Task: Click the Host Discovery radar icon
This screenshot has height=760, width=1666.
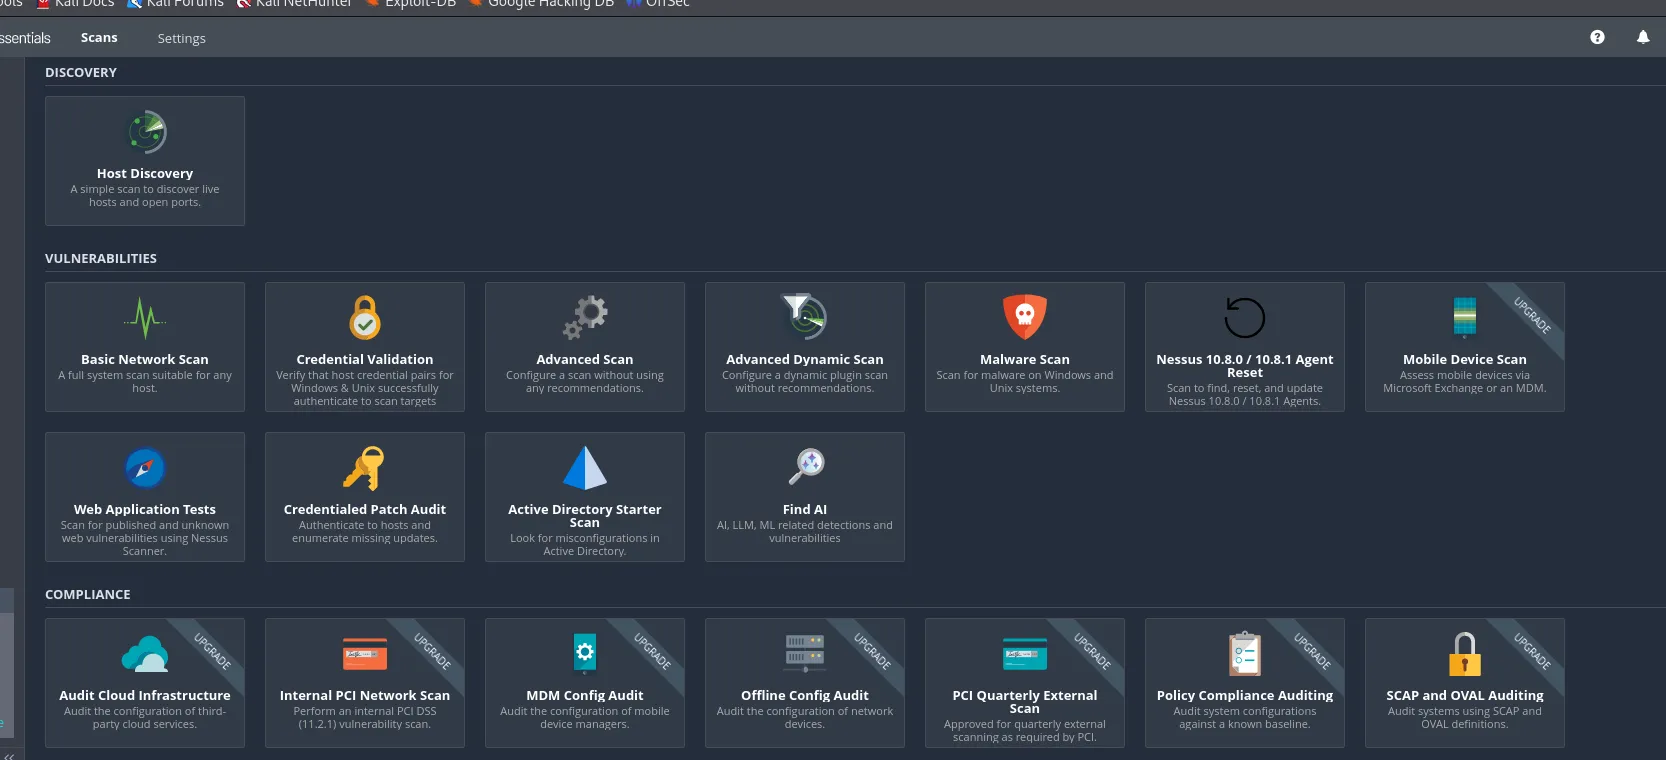Action: pos(146,132)
